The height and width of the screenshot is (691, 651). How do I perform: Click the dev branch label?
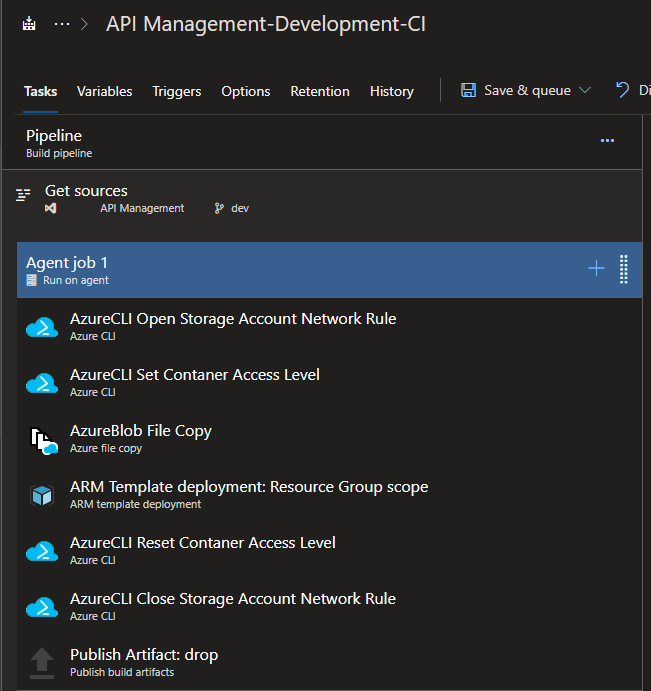240,208
